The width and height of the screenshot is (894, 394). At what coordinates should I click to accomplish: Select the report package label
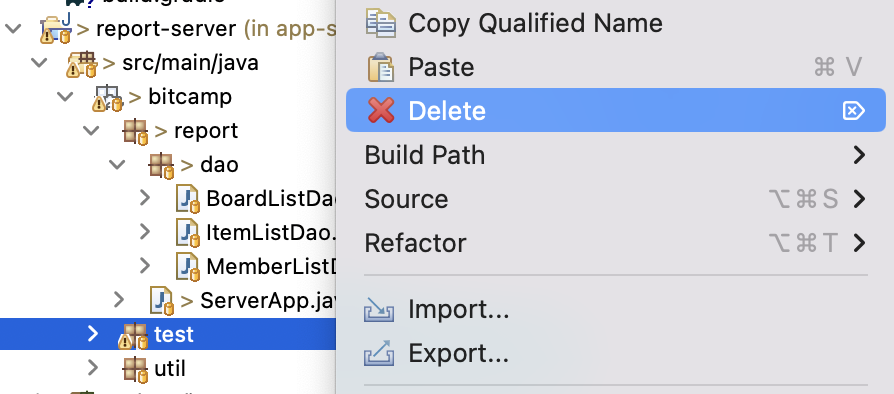(x=206, y=131)
